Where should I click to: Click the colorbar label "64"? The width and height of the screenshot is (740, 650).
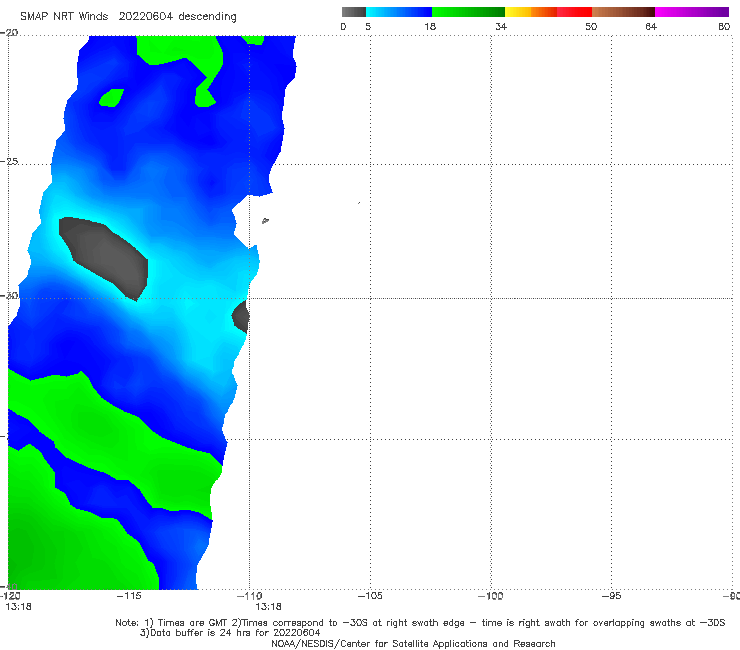[651, 26]
